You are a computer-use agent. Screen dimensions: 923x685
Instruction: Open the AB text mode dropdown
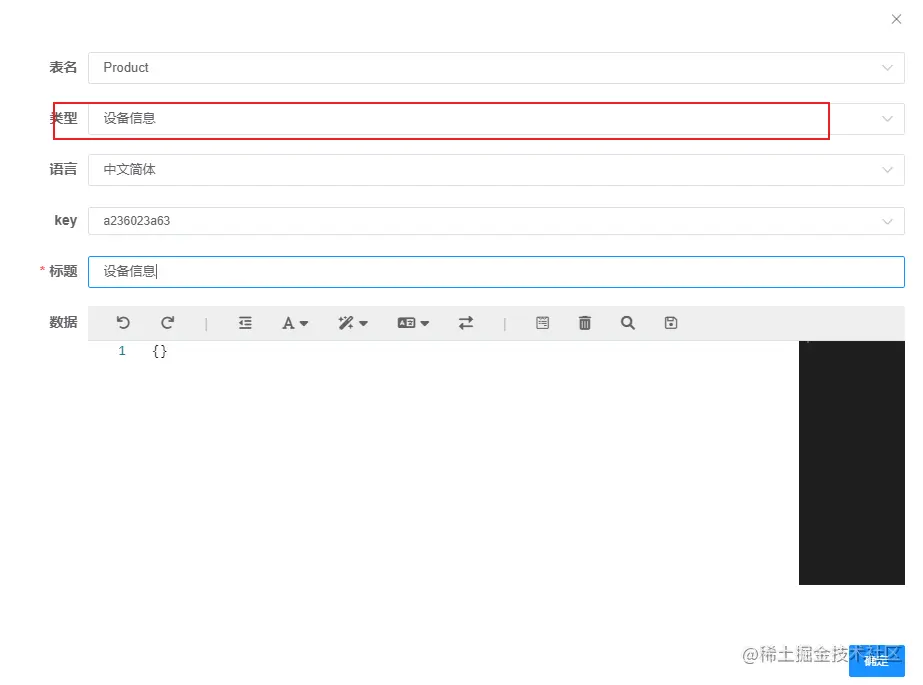pos(413,322)
